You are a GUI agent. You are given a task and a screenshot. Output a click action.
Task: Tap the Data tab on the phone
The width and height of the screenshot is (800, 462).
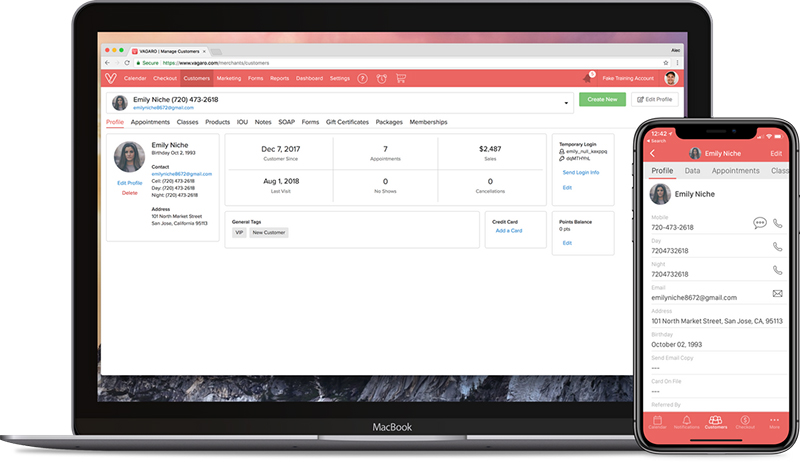coord(692,171)
